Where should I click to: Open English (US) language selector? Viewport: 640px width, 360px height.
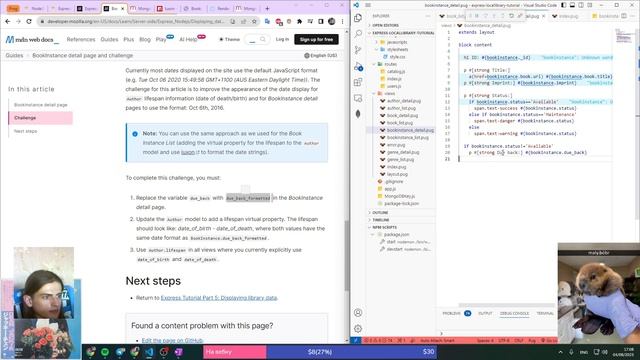(320, 55)
